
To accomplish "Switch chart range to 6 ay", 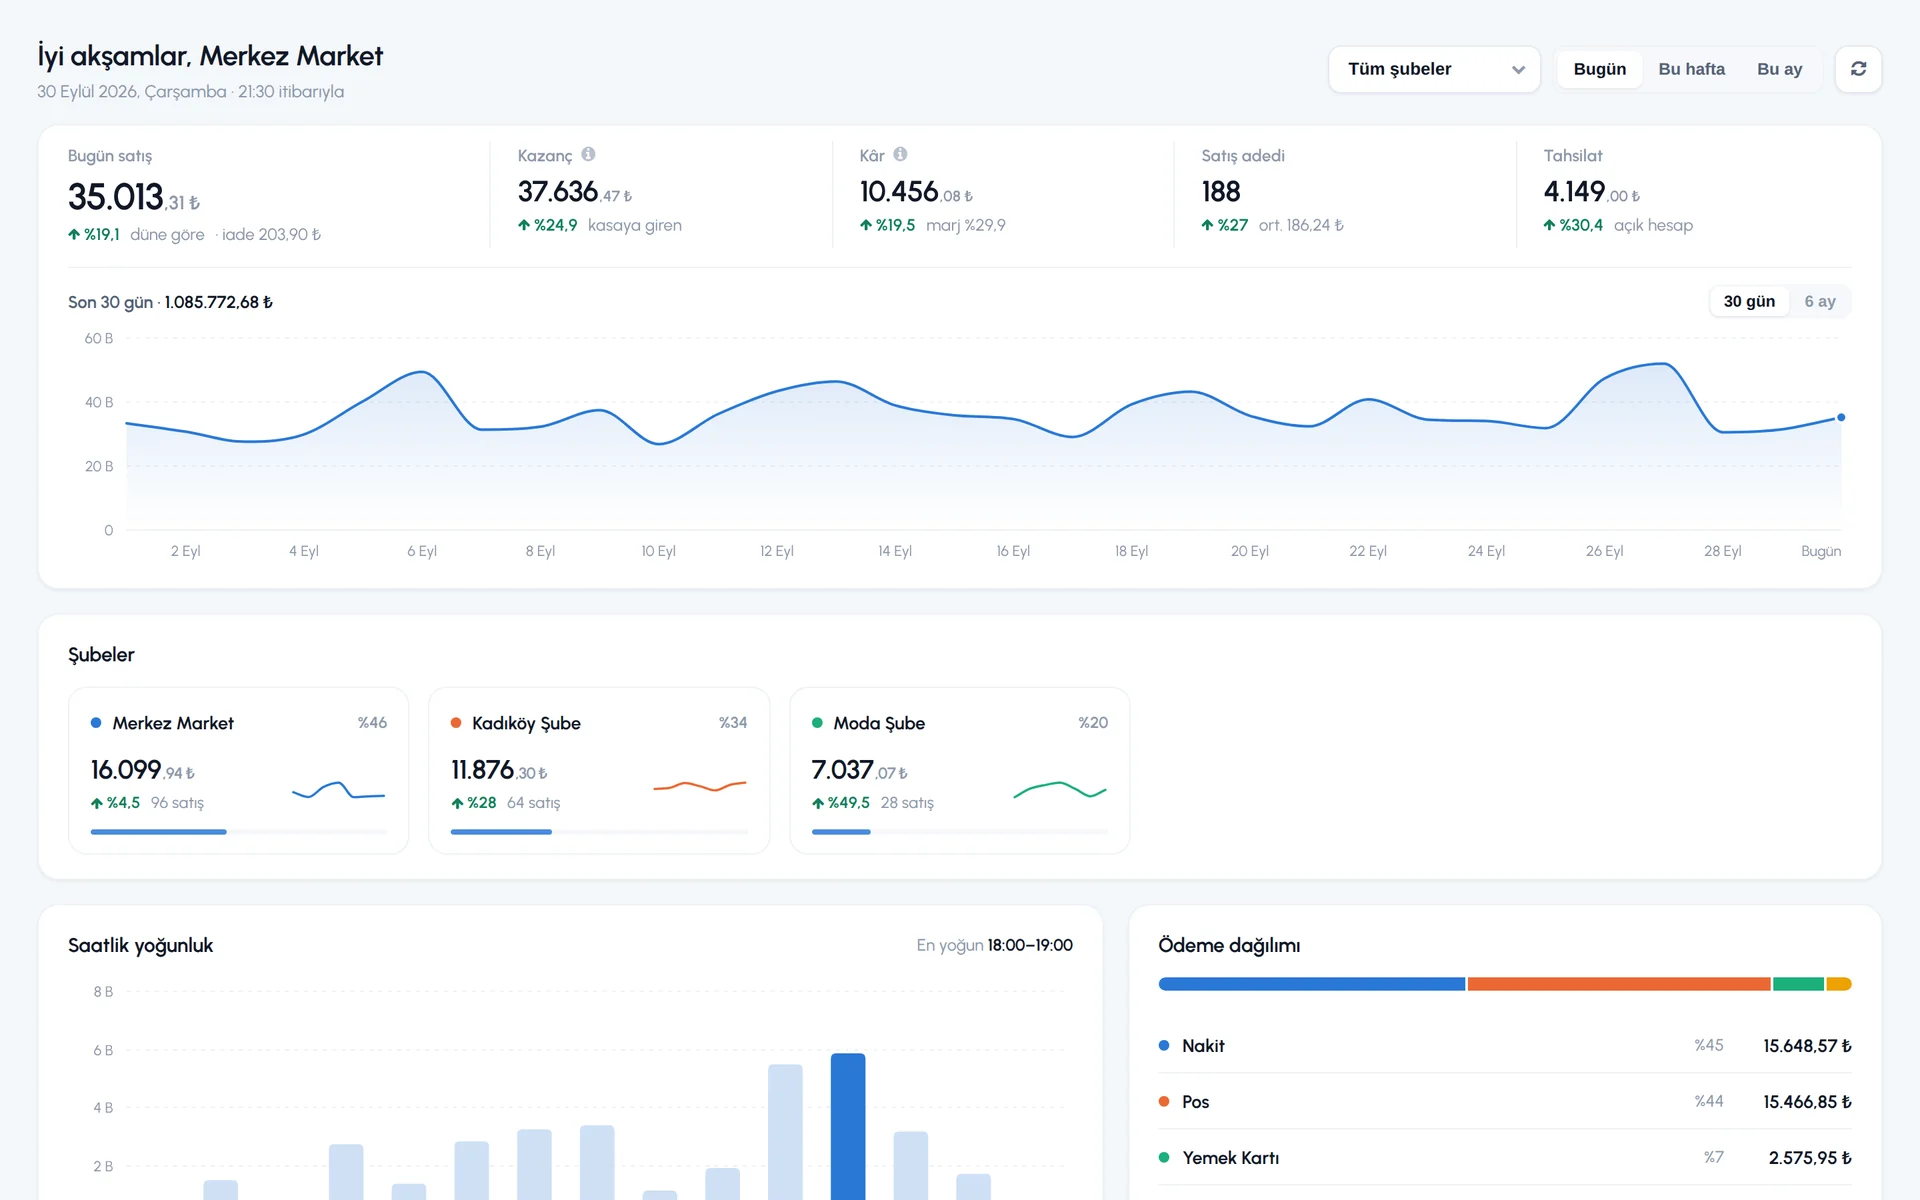I will pos(1819,301).
